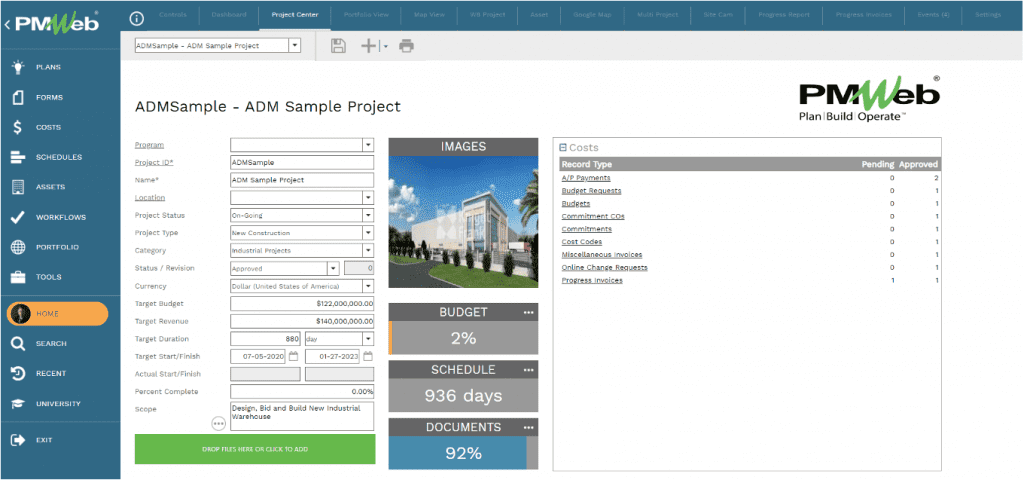Click the Drop Files Here or Click to Add button
This screenshot has height=480, width=1024.
pos(255,449)
